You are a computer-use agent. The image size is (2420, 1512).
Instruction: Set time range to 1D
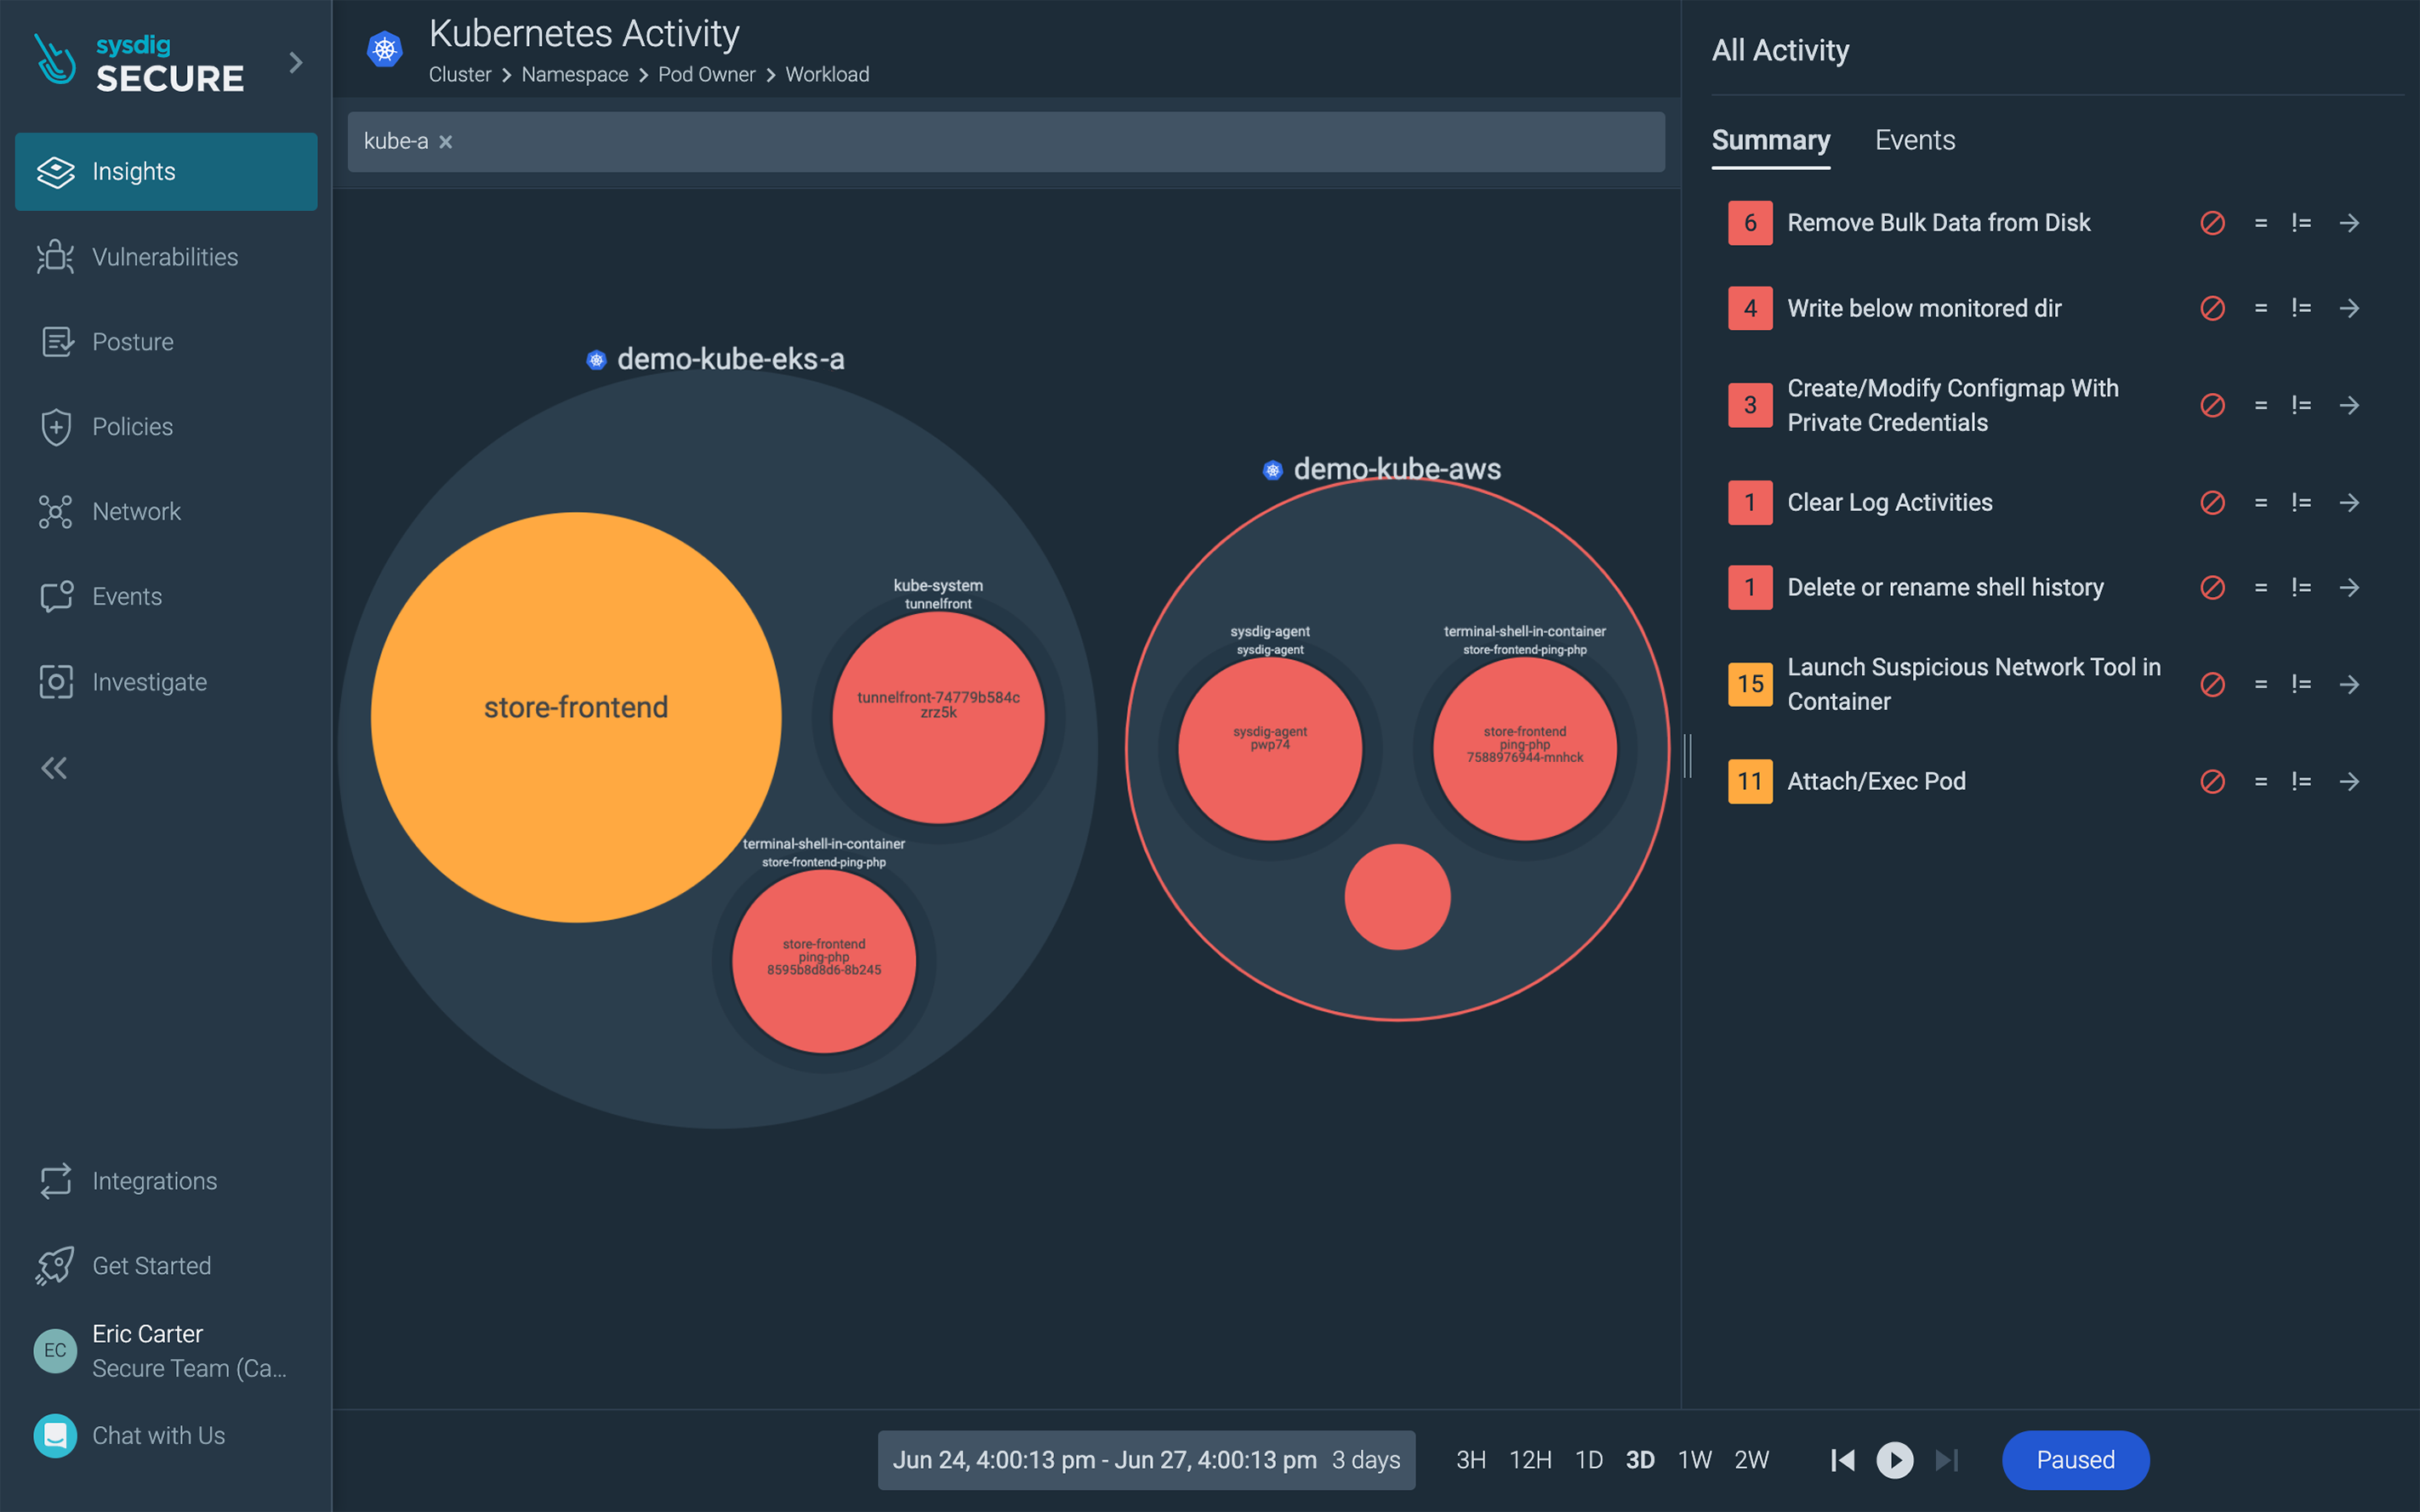click(x=1589, y=1460)
